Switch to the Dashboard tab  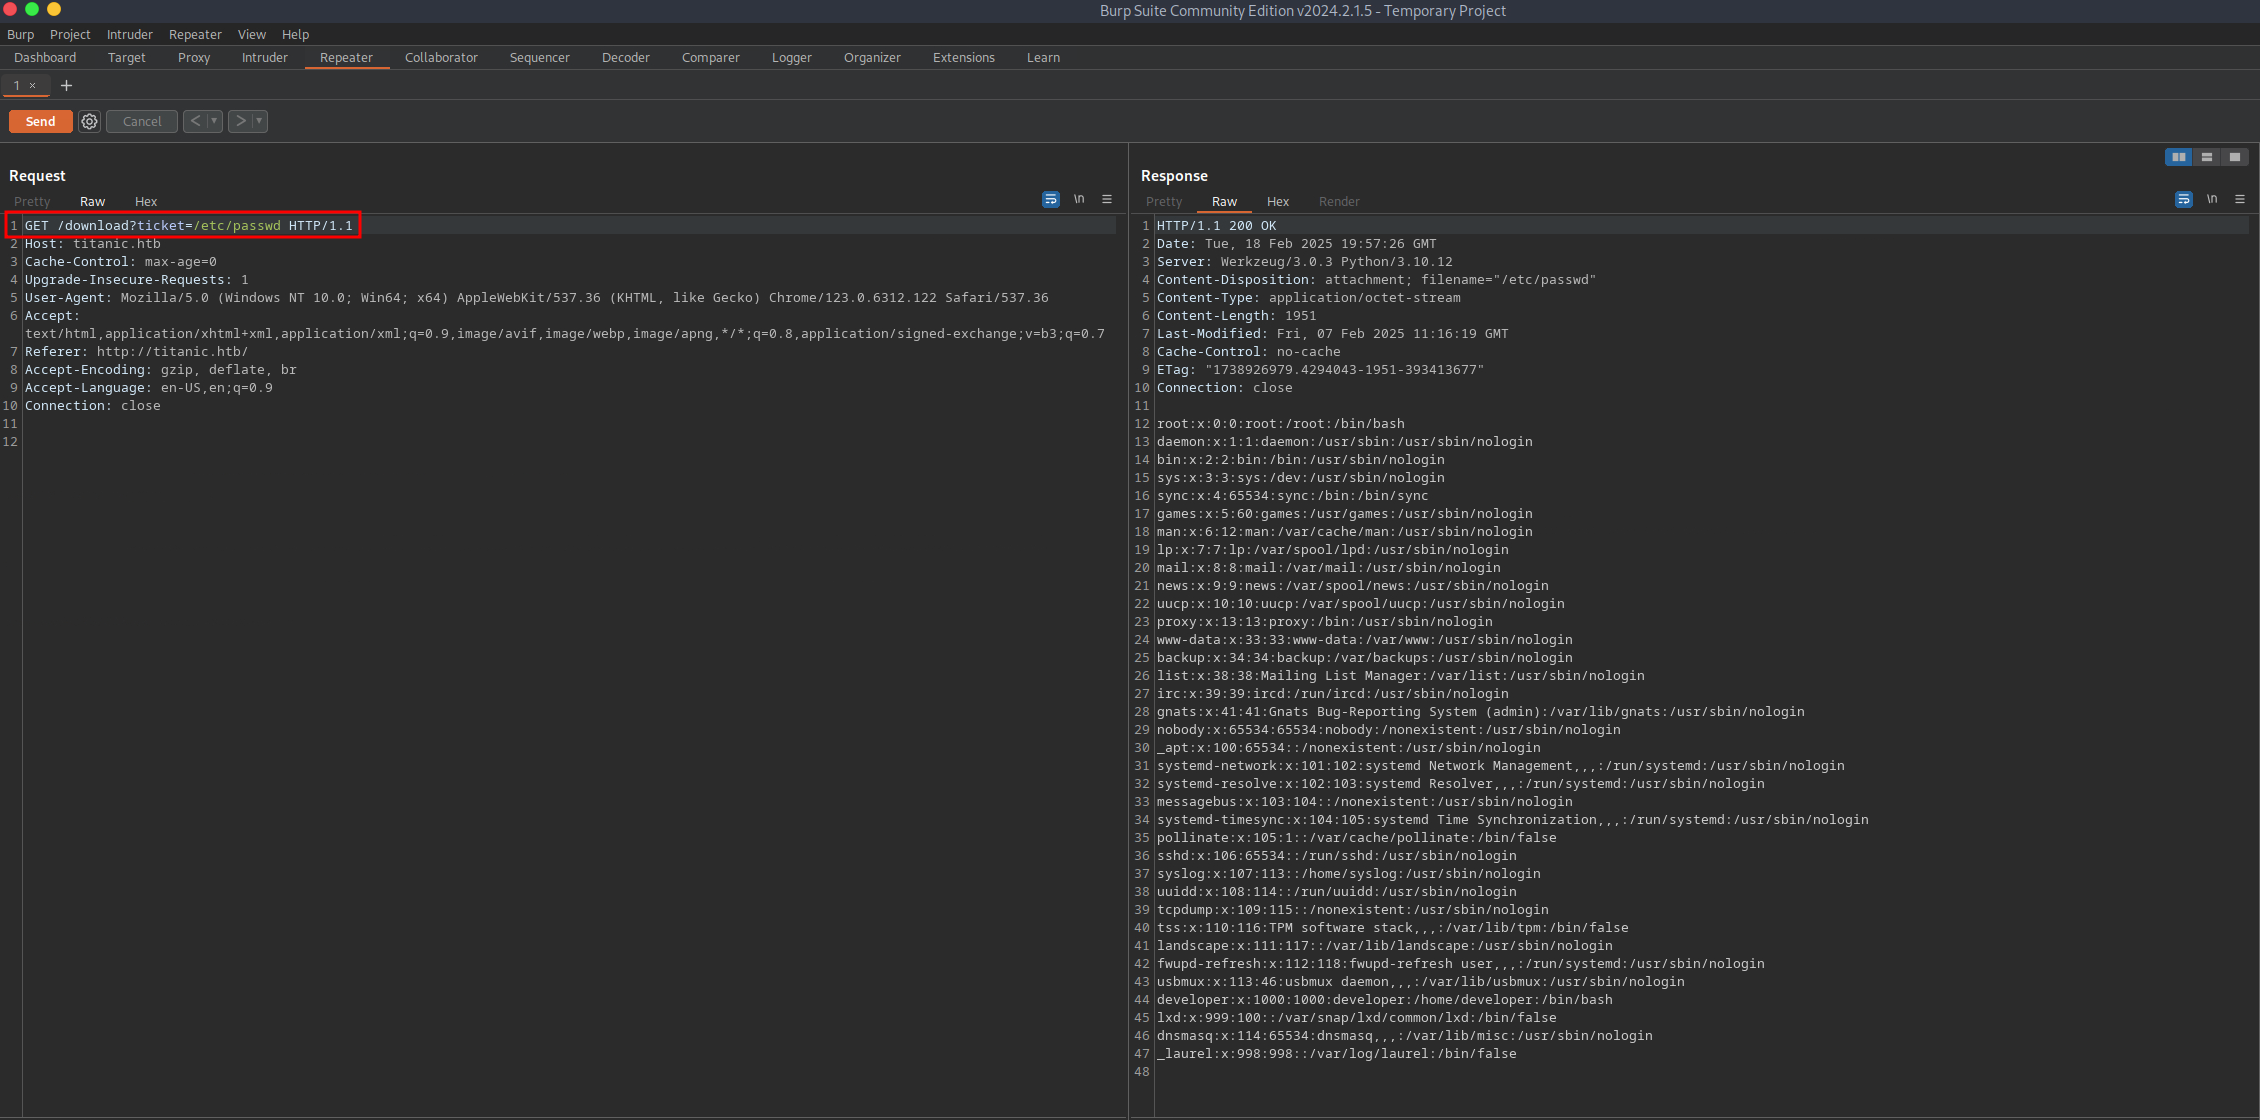point(45,57)
